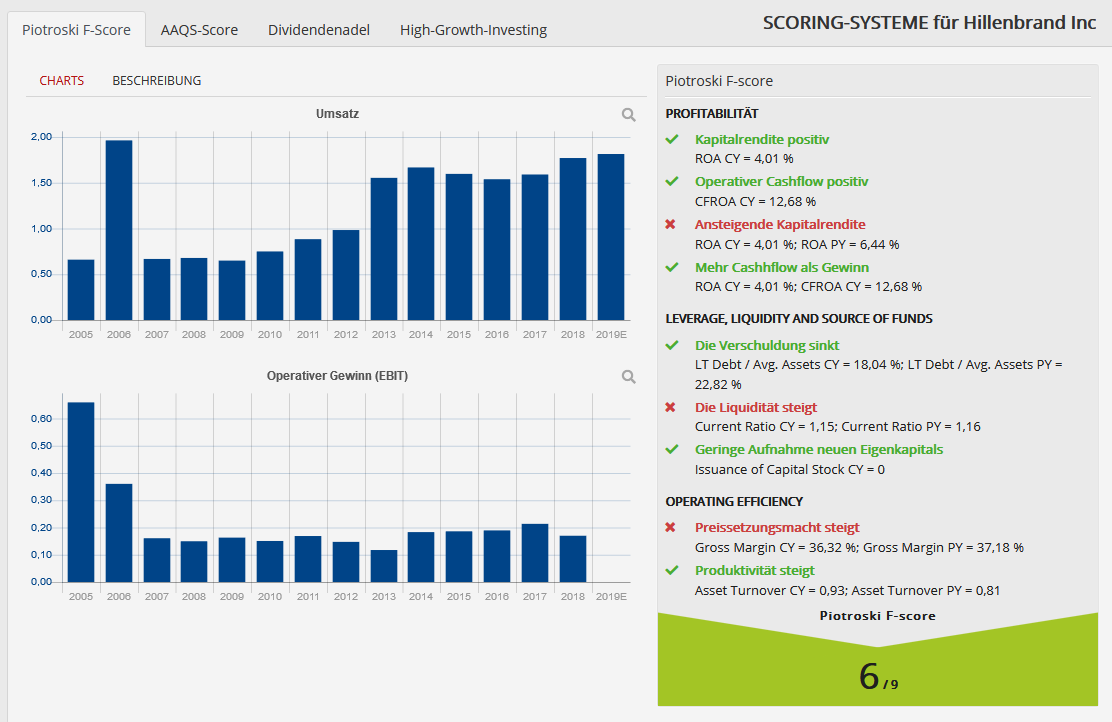Click the Umsatz chart title
This screenshot has width=1112, height=722.
338,113
